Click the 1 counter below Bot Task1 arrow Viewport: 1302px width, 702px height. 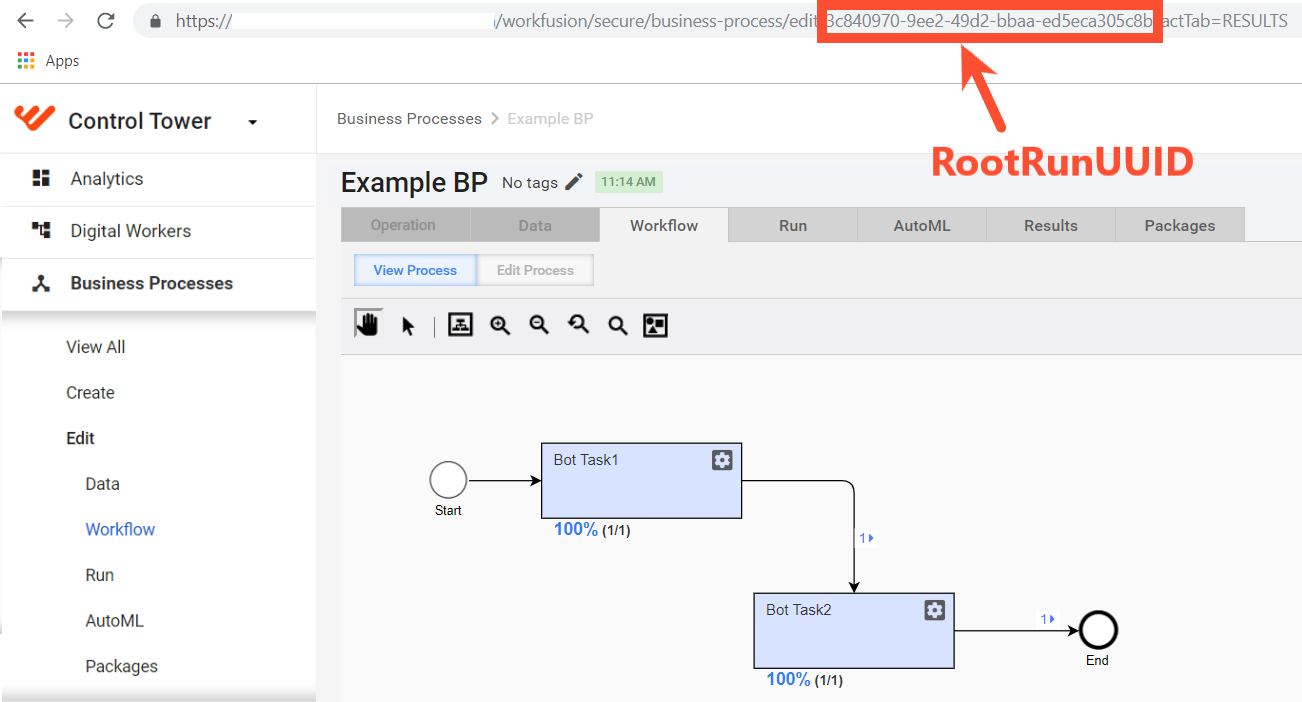(x=866, y=538)
